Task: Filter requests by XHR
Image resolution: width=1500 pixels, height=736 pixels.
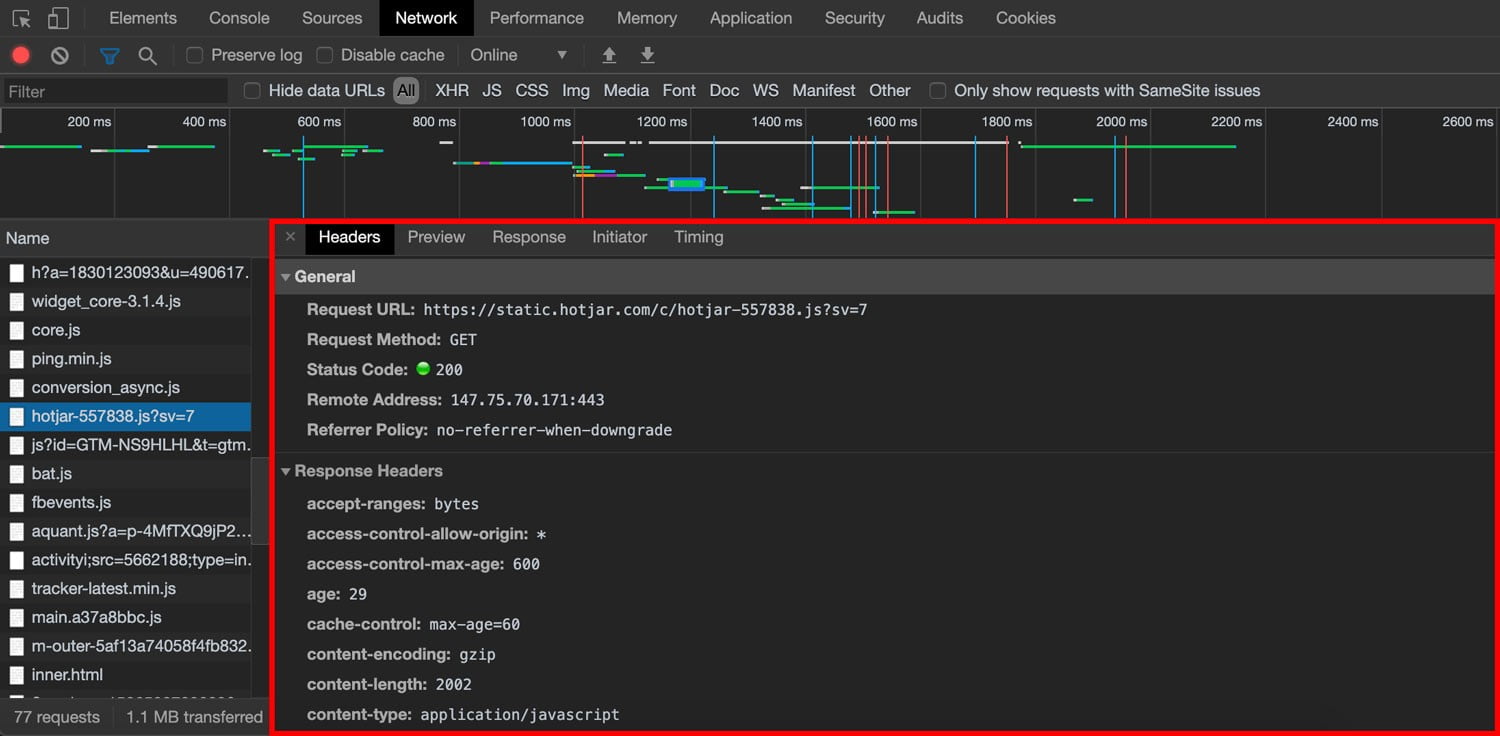Action: pyautogui.click(x=452, y=90)
